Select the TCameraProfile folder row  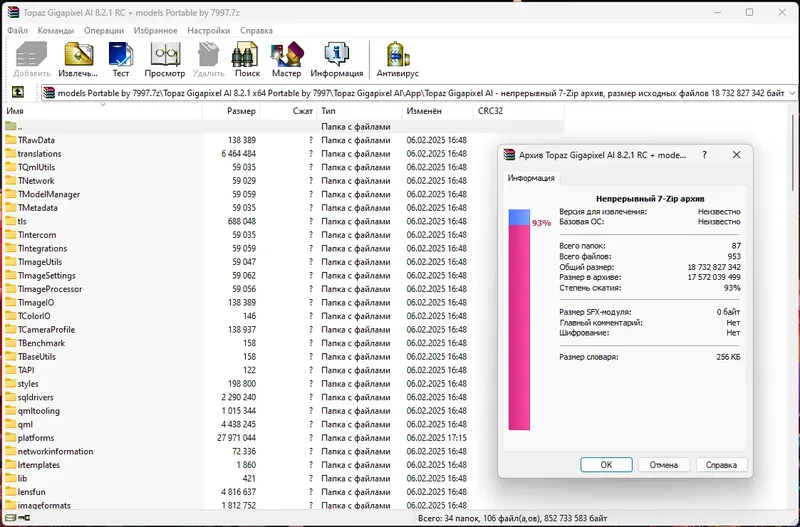coord(283,330)
